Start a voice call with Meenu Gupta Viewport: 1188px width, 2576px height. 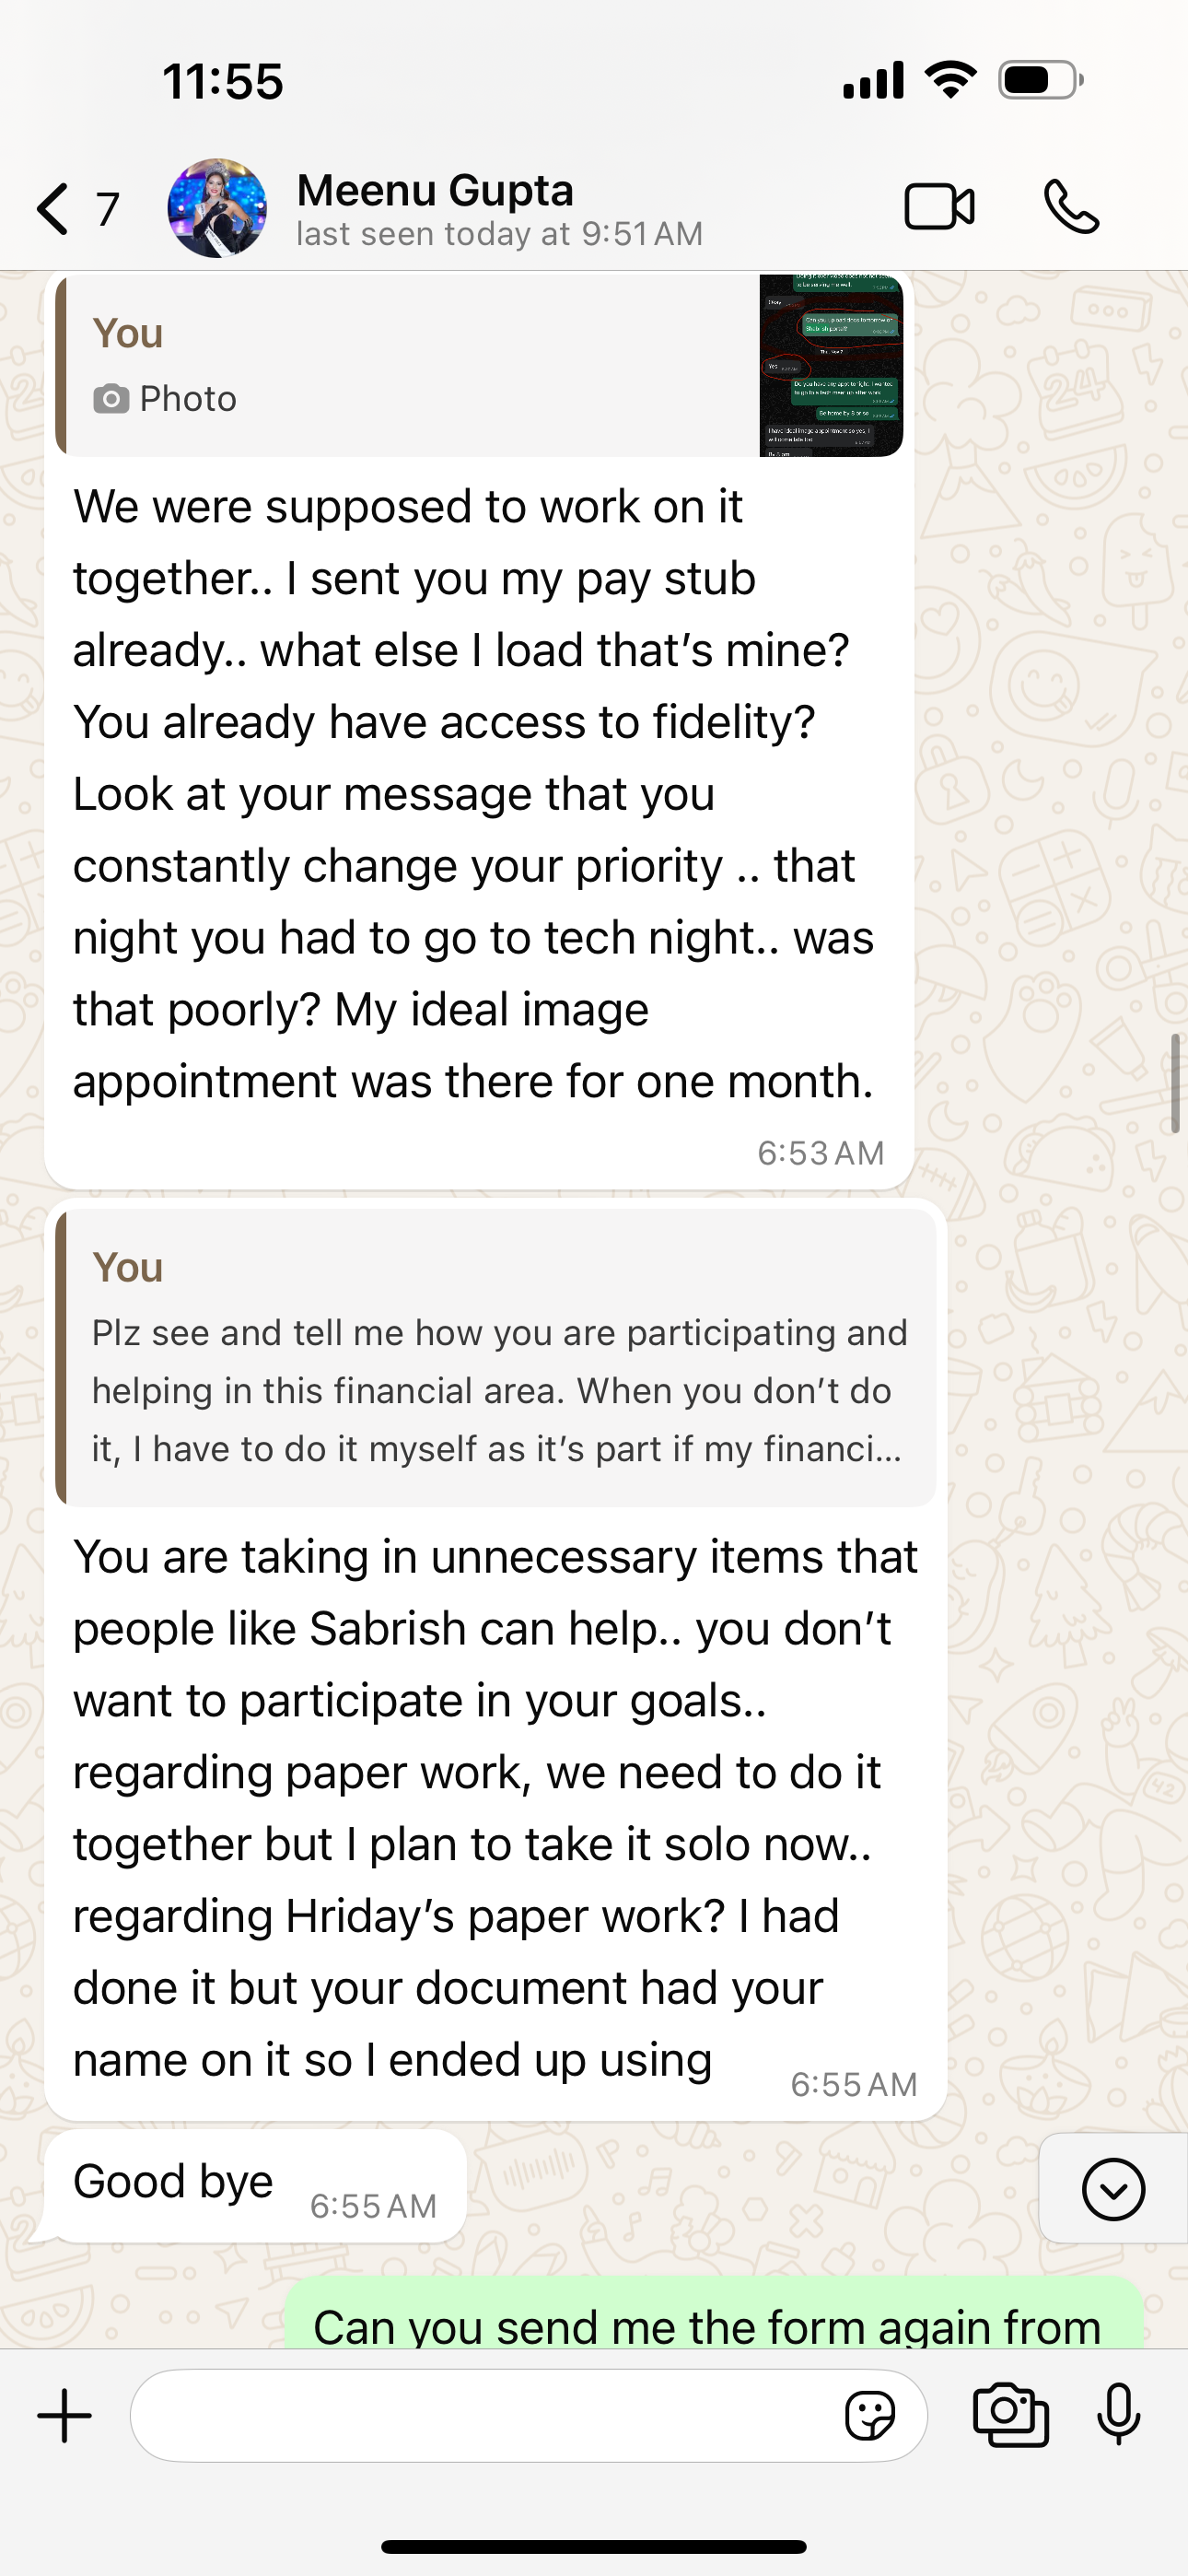(1071, 207)
